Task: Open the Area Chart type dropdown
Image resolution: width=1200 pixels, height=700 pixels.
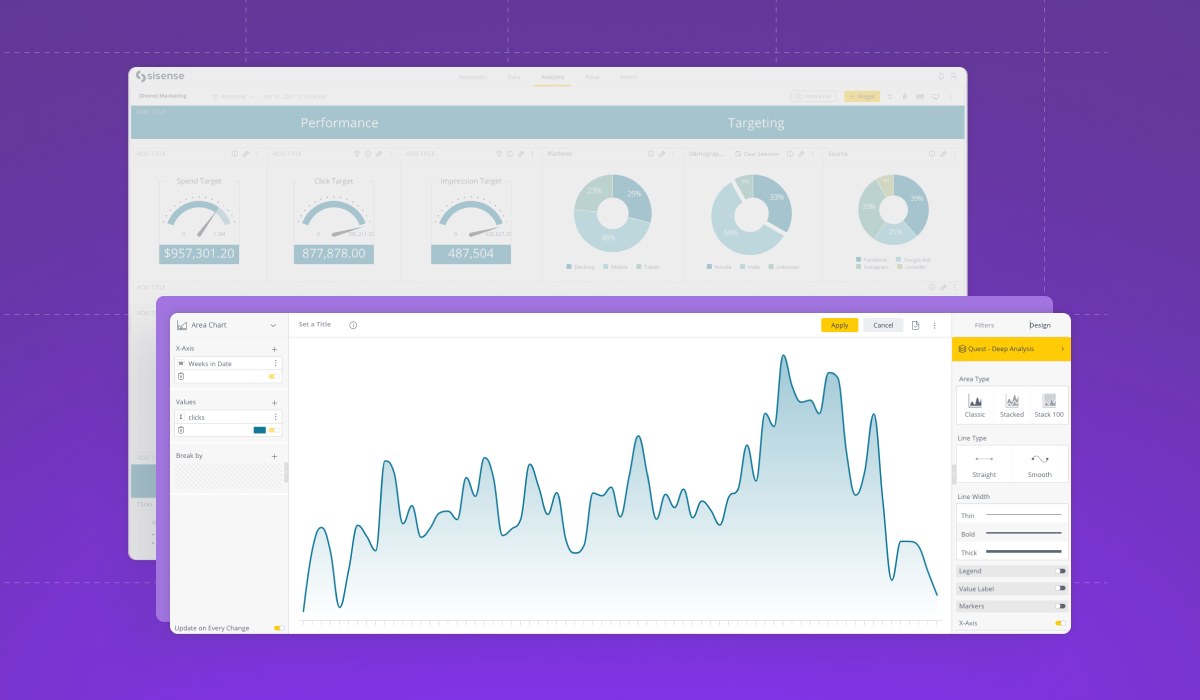Action: pos(273,325)
